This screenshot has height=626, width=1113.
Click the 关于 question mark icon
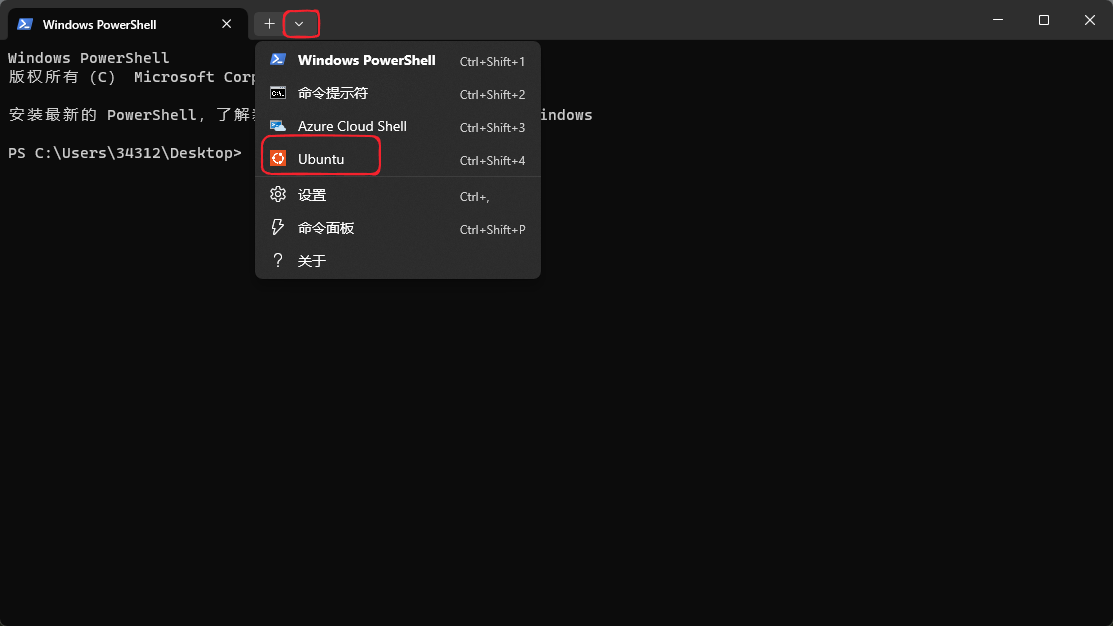coord(278,261)
